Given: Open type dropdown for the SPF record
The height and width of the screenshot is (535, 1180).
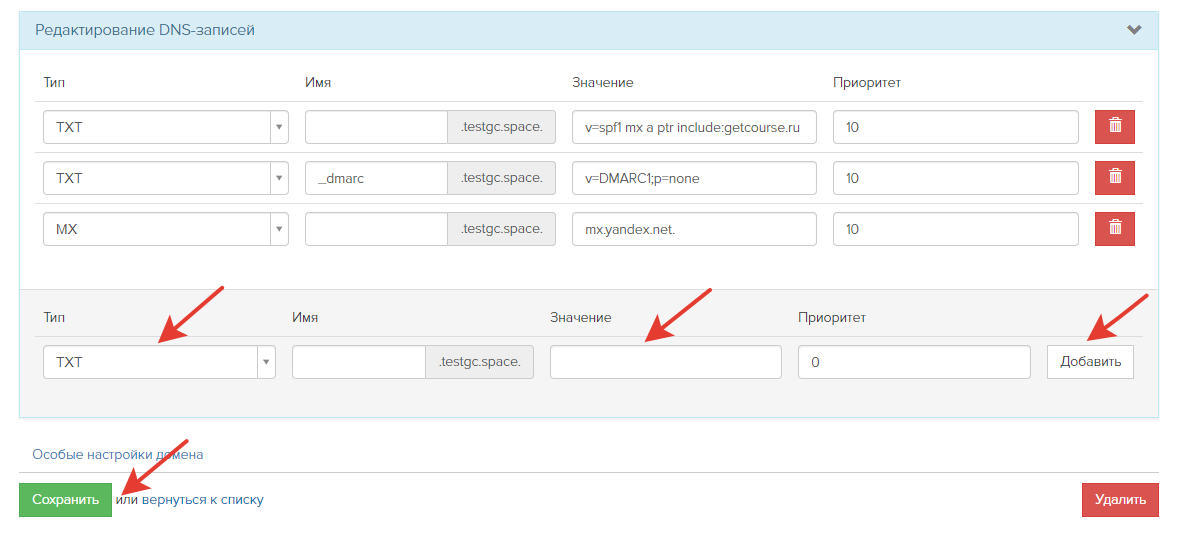Looking at the screenshot, I should pyautogui.click(x=166, y=127).
